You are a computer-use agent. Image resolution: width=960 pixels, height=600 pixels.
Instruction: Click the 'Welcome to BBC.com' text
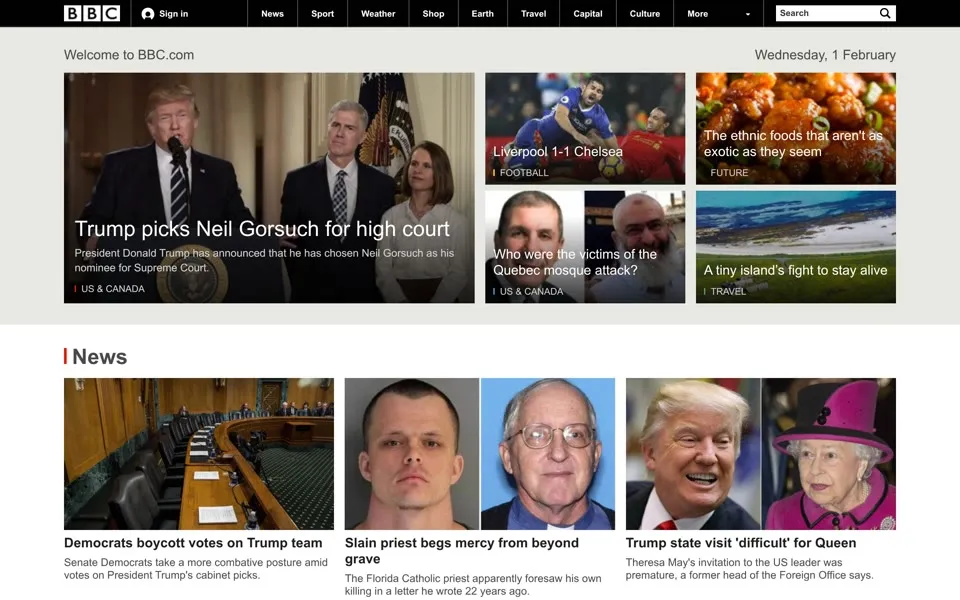coord(129,55)
